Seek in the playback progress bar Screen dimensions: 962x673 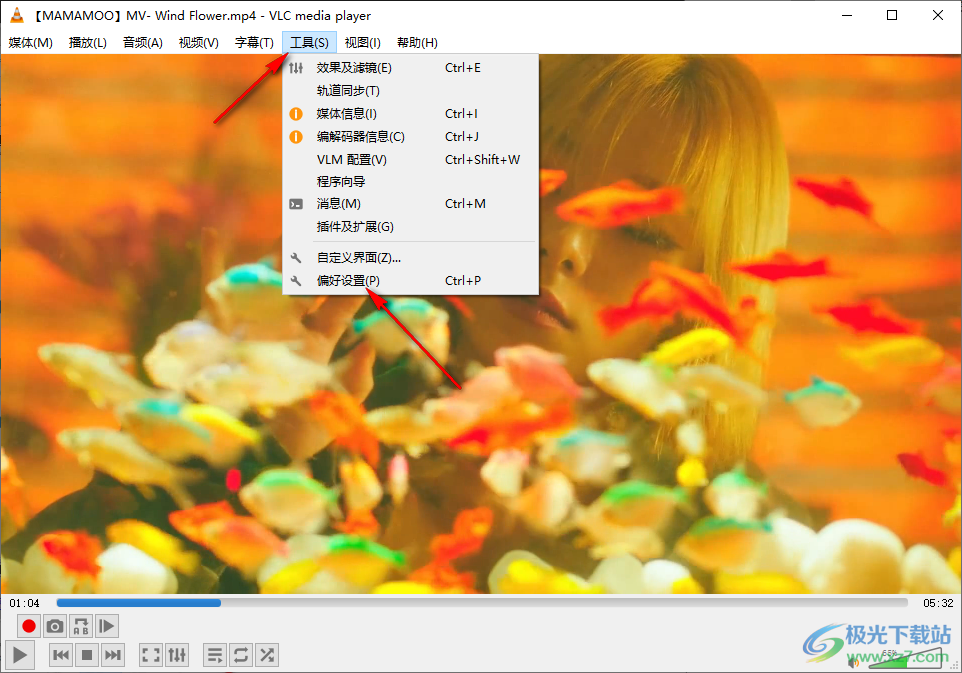coord(482,603)
